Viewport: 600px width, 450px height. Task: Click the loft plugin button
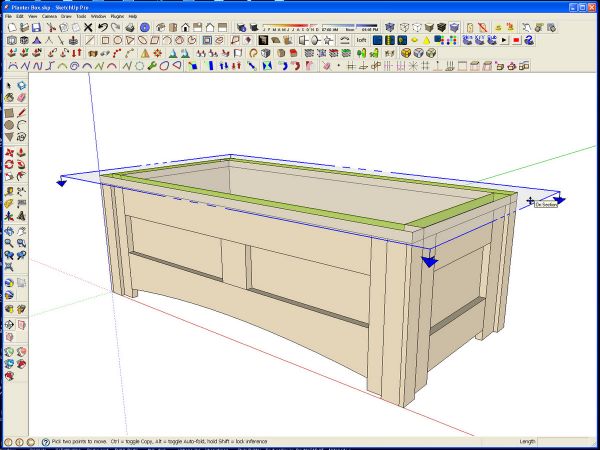coord(361,40)
